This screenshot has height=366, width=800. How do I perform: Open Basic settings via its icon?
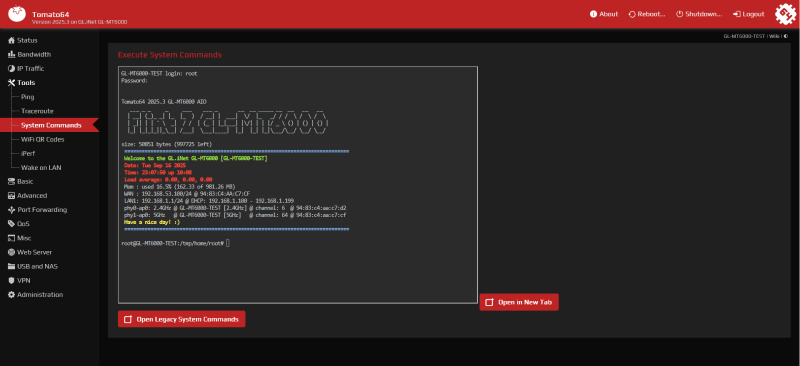tap(11, 181)
